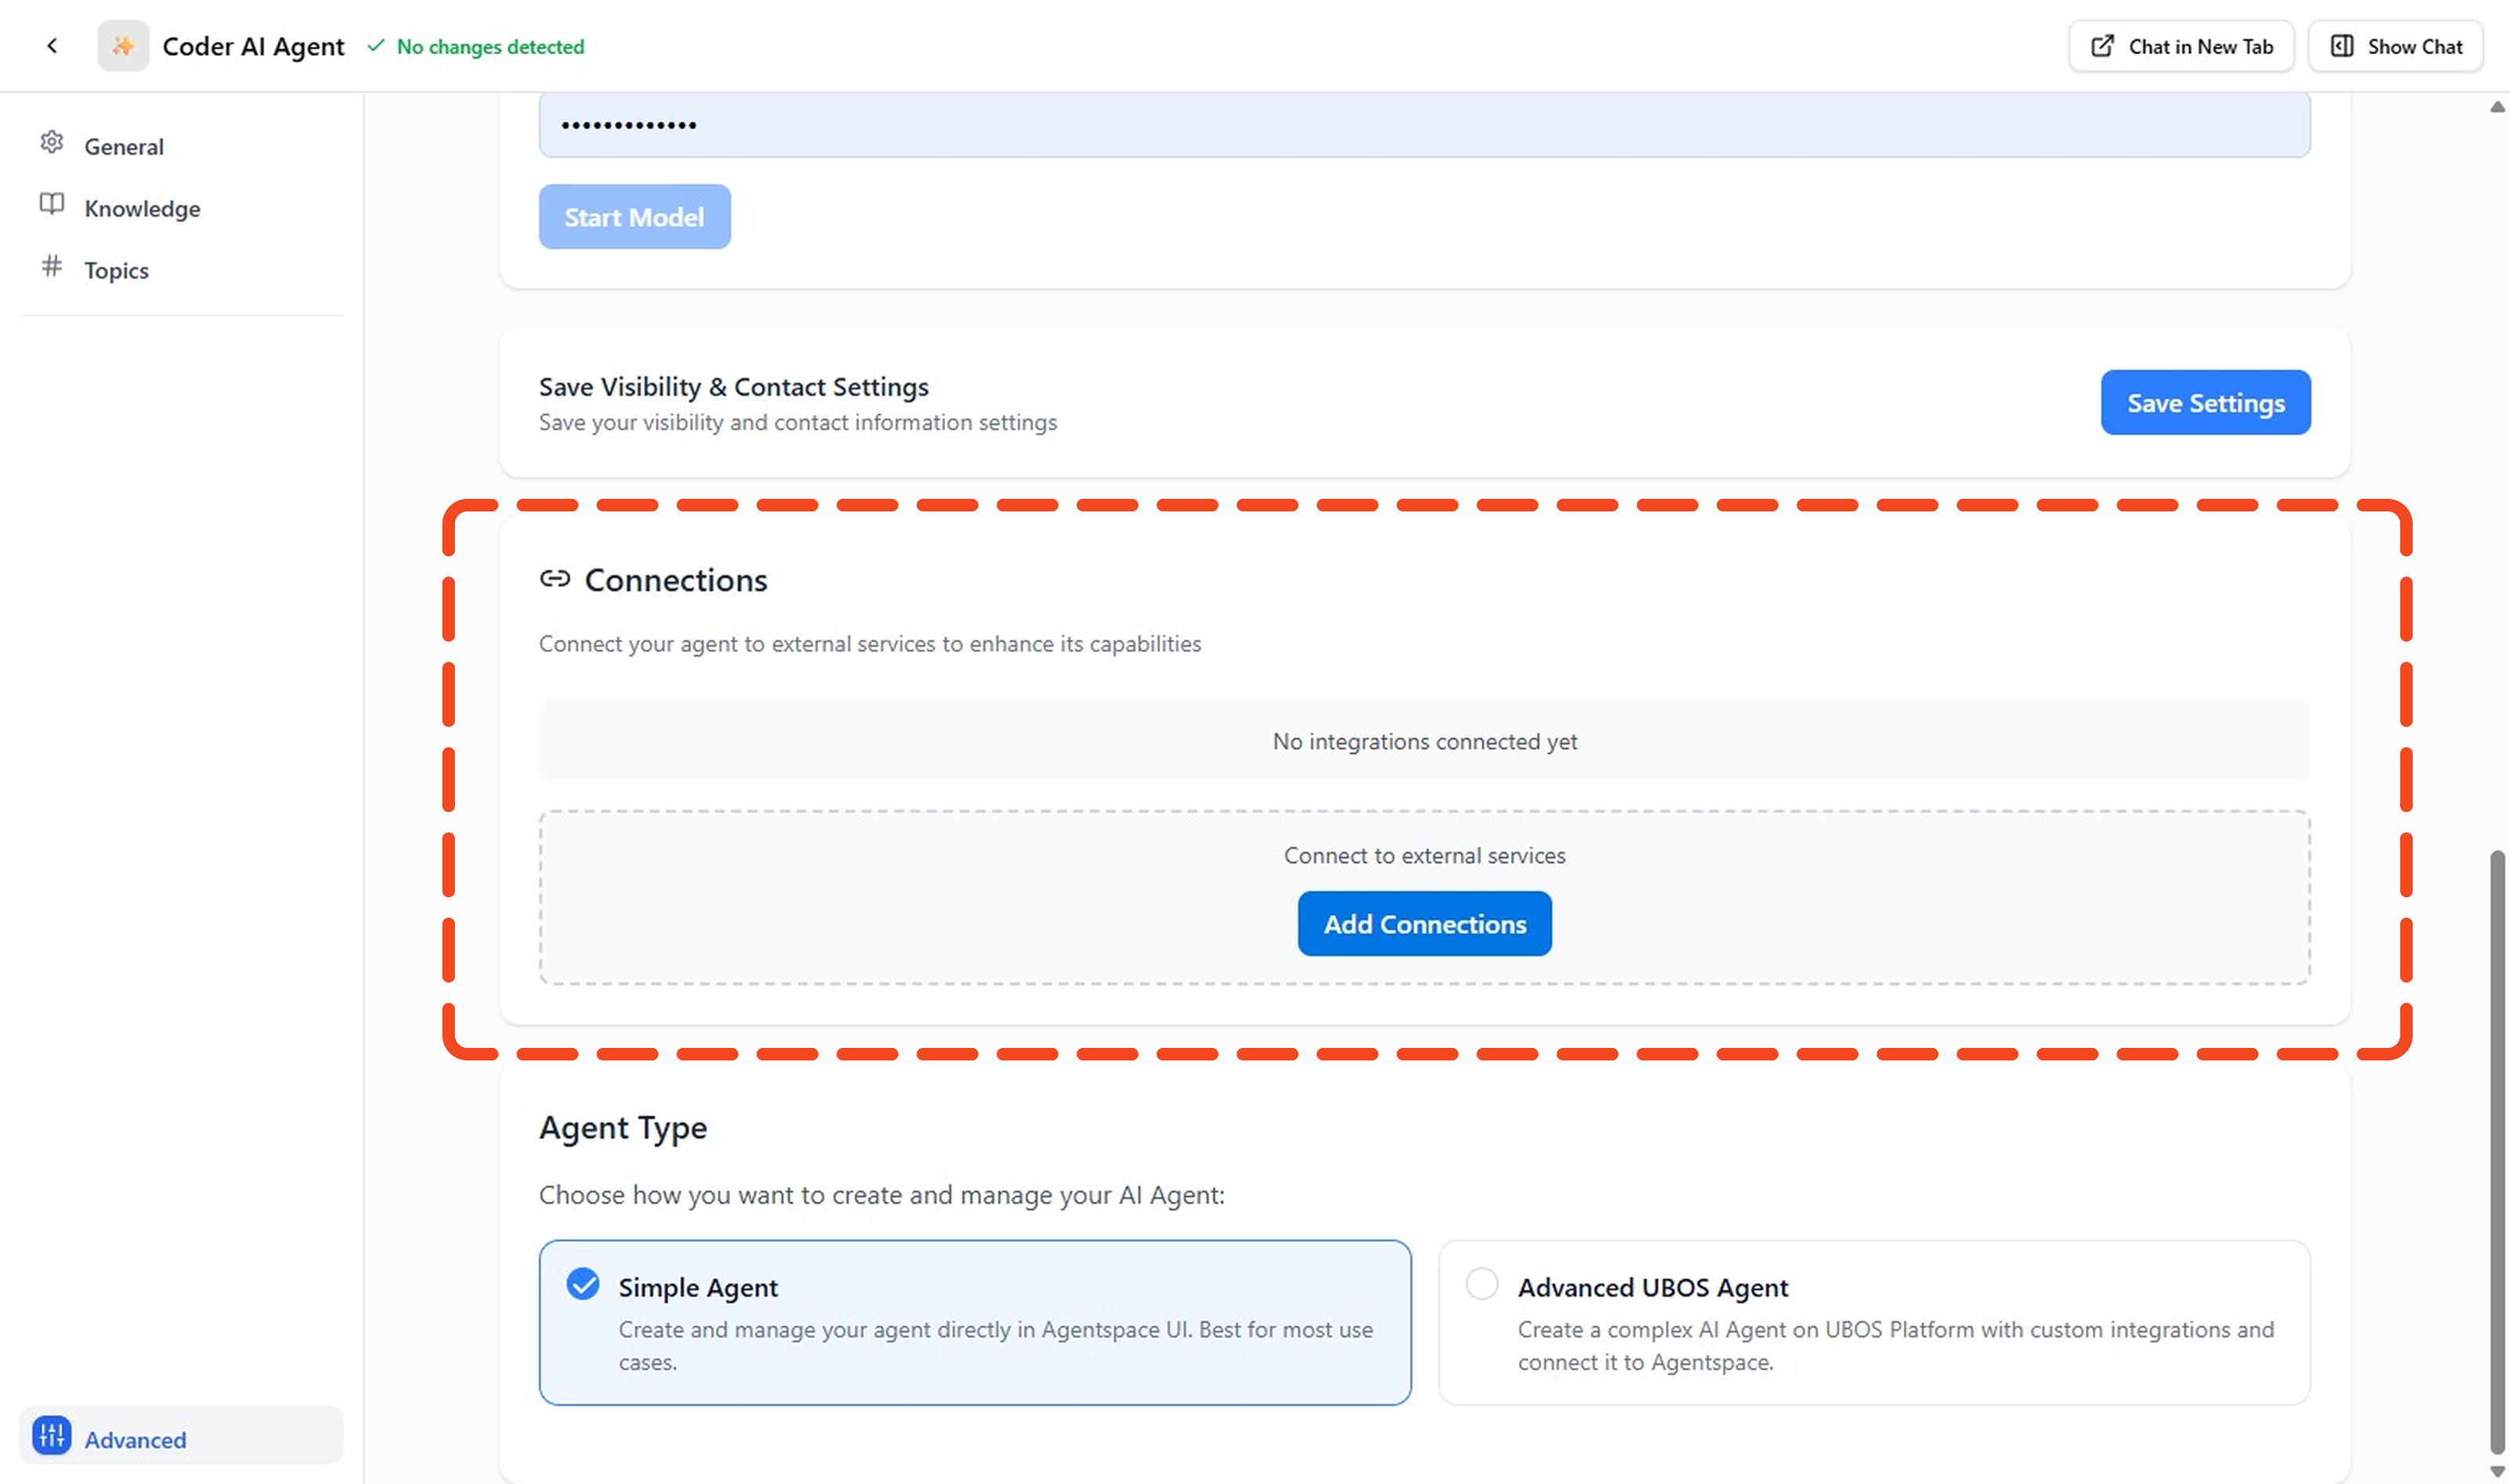Click the Add Connections button
The image size is (2510, 1484).
tap(1424, 924)
